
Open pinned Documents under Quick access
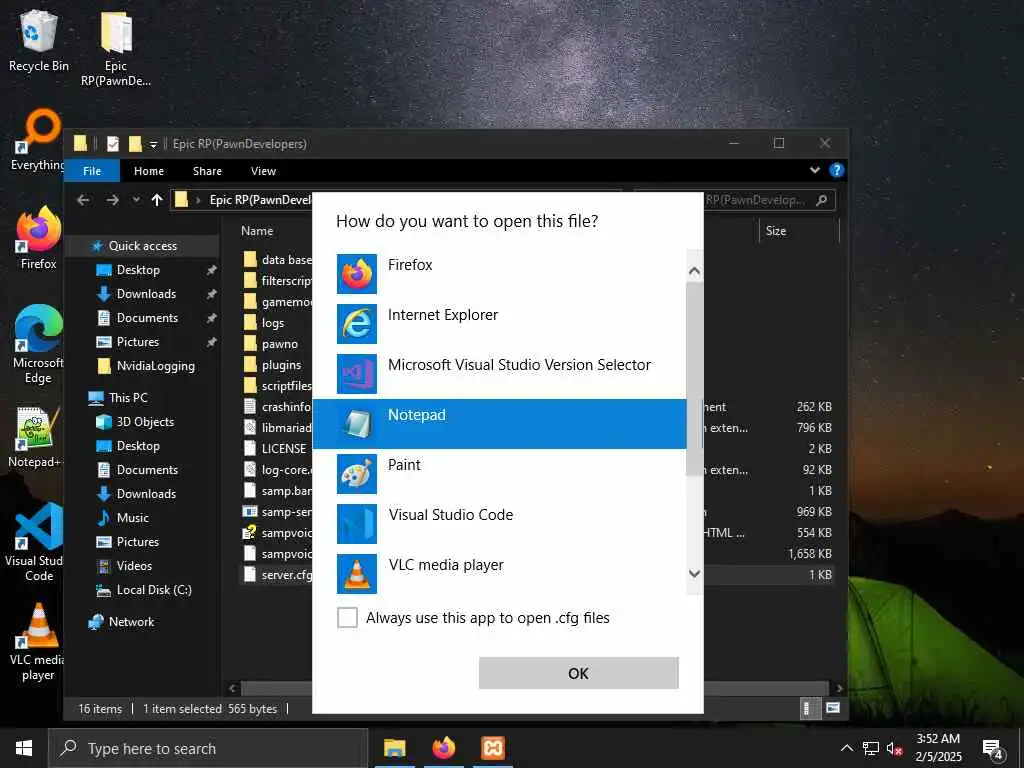coord(147,317)
